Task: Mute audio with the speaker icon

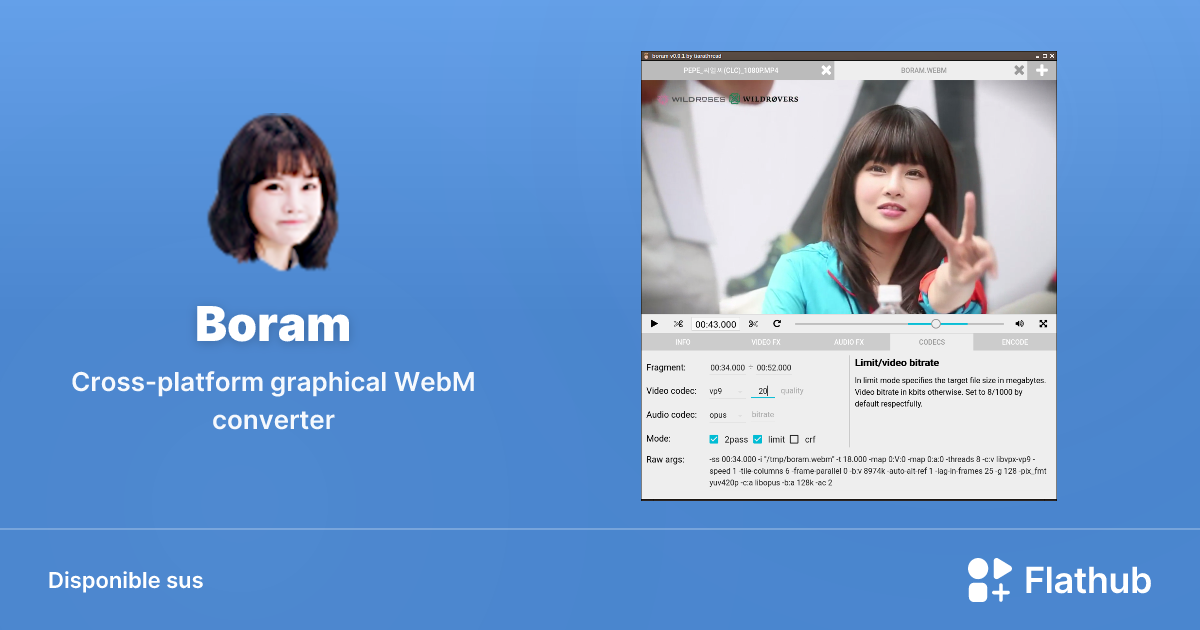Action: 1019,324
